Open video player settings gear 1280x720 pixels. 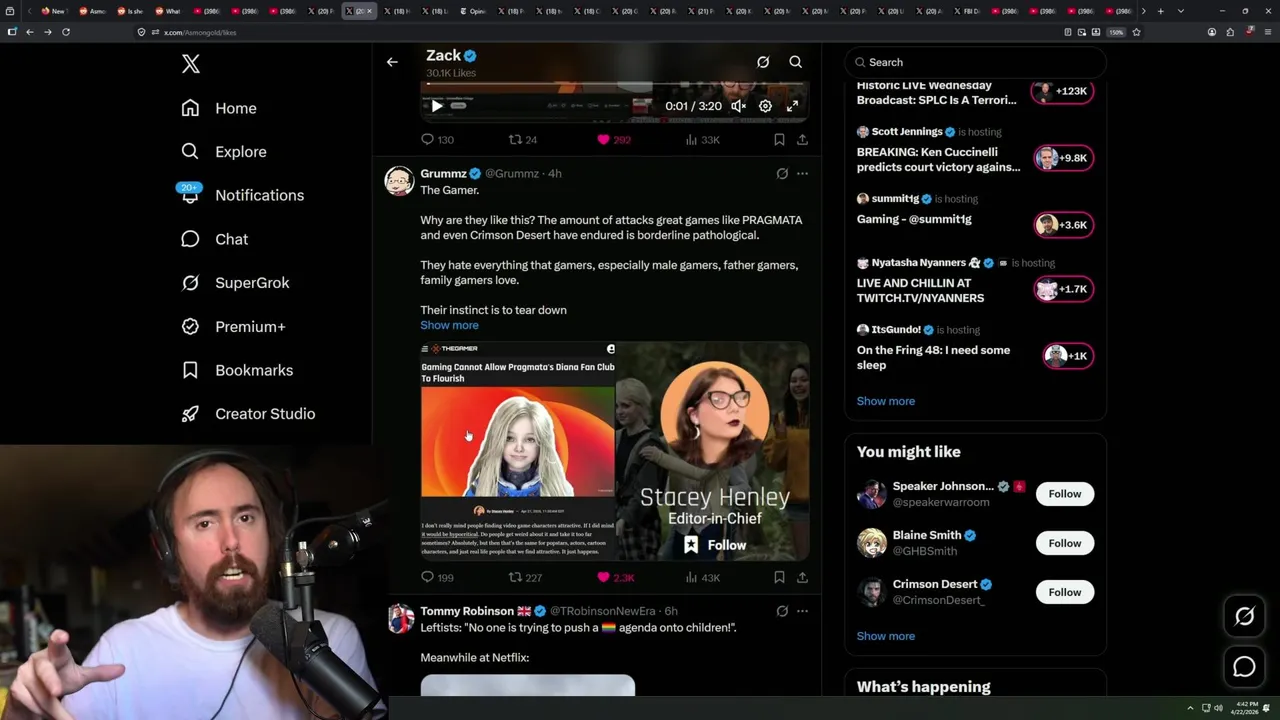pyautogui.click(x=765, y=106)
